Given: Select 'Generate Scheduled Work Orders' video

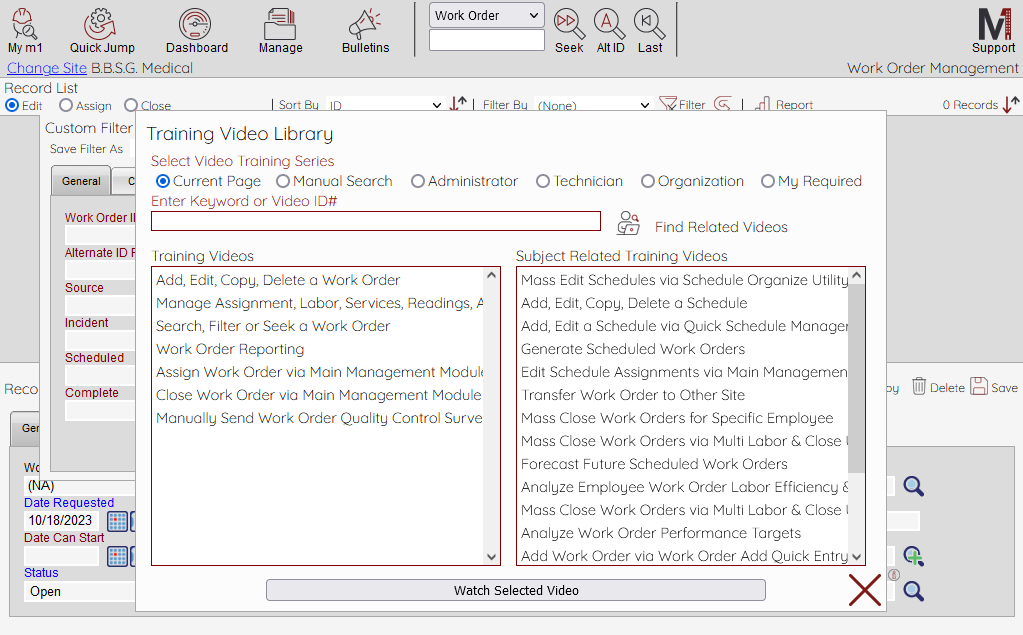Looking at the screenshot, I should (633, 349).
